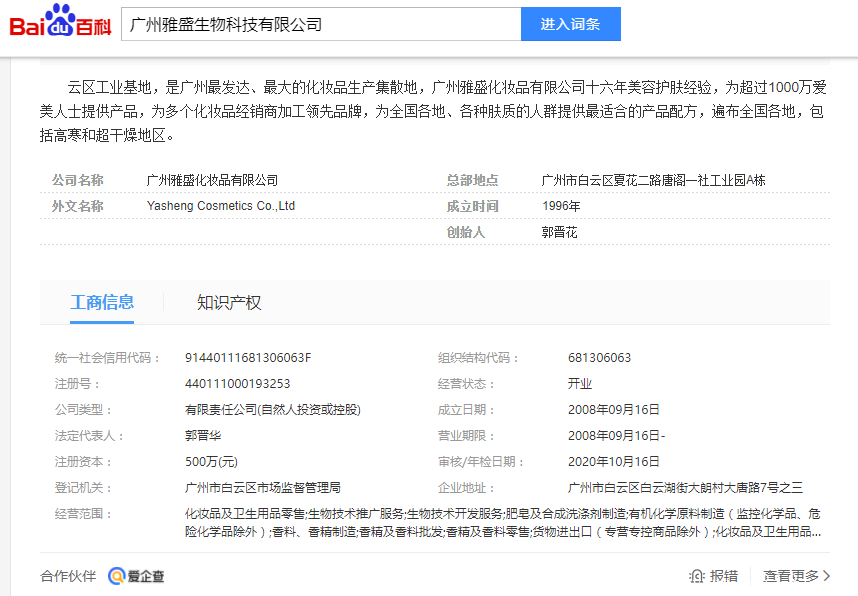Viewport: 858px width, 596px height.
Task: Click legal representative 郭晋华
Action: tap(203, 436)
